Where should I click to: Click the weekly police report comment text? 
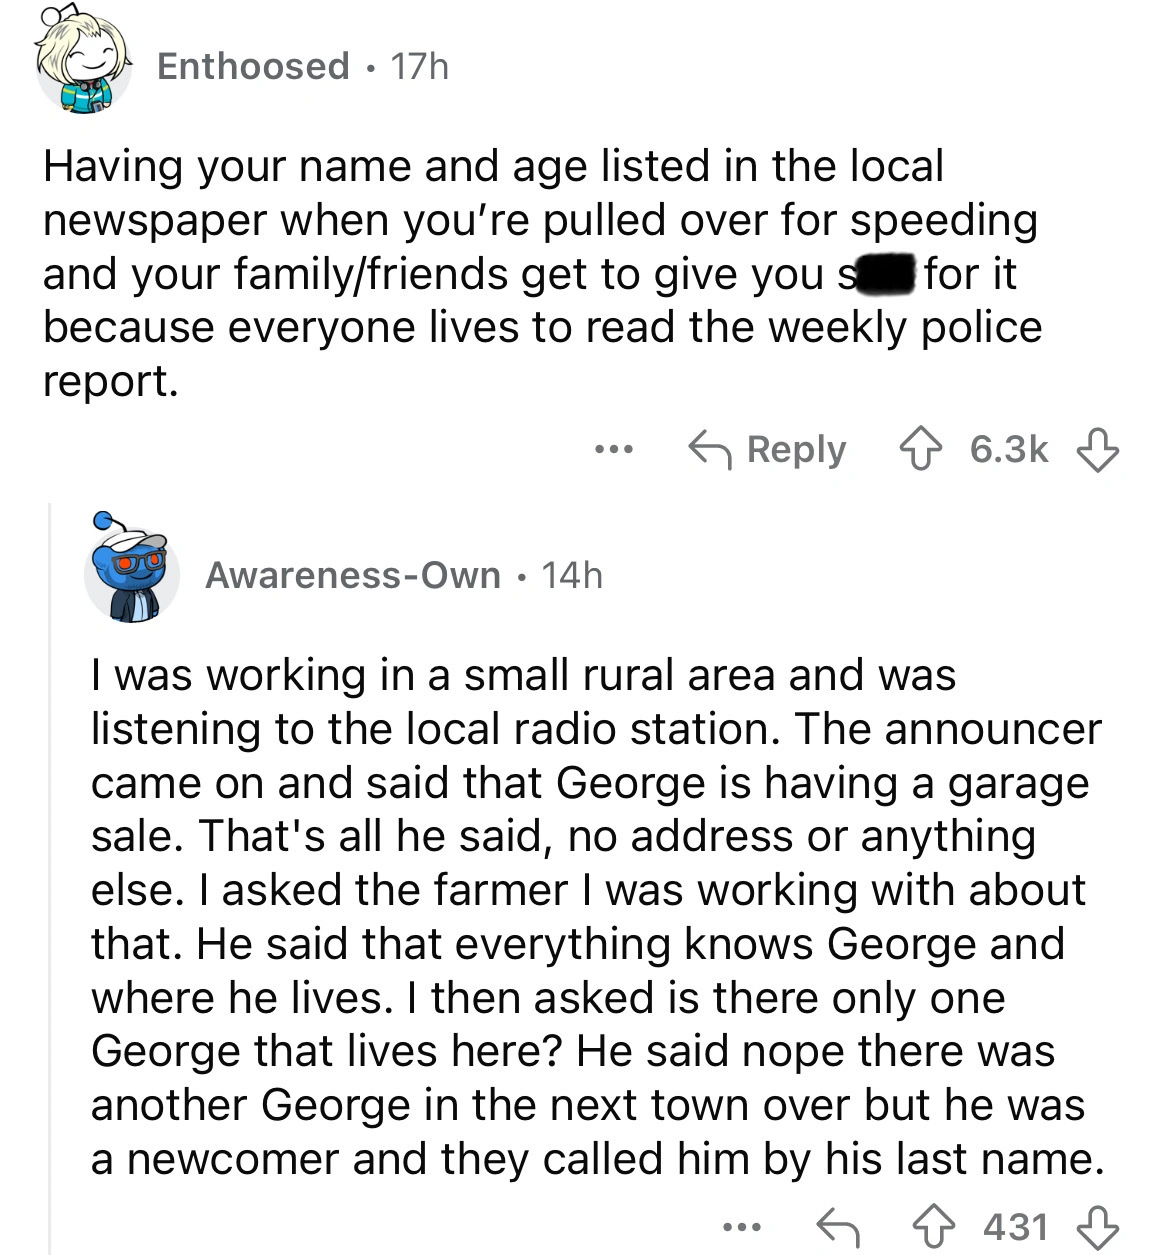[540, 273]
